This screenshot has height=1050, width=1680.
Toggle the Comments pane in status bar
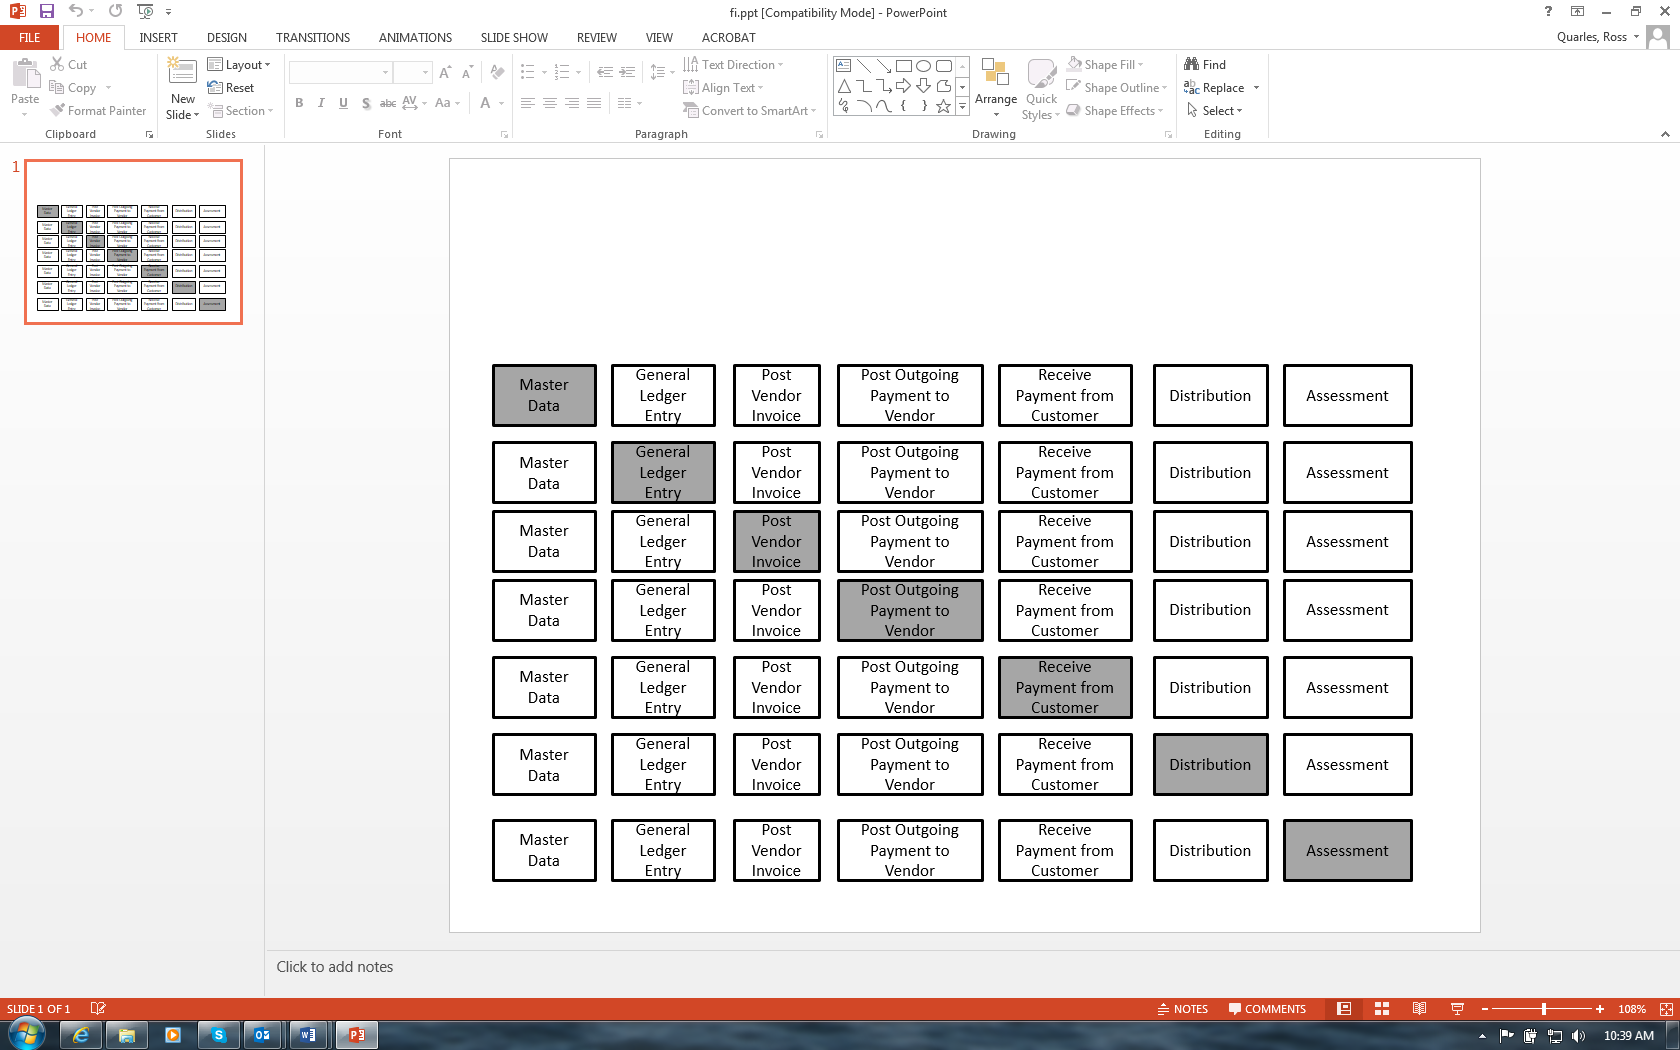click(1267, 1009)
